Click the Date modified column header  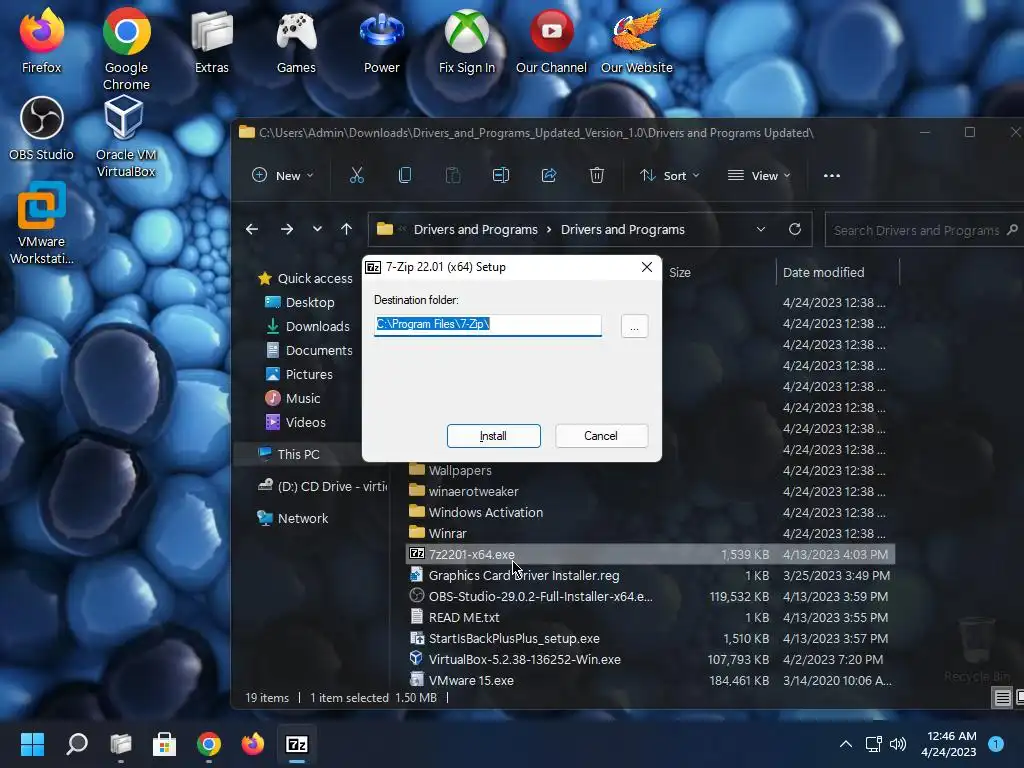[x=824, y=272]
